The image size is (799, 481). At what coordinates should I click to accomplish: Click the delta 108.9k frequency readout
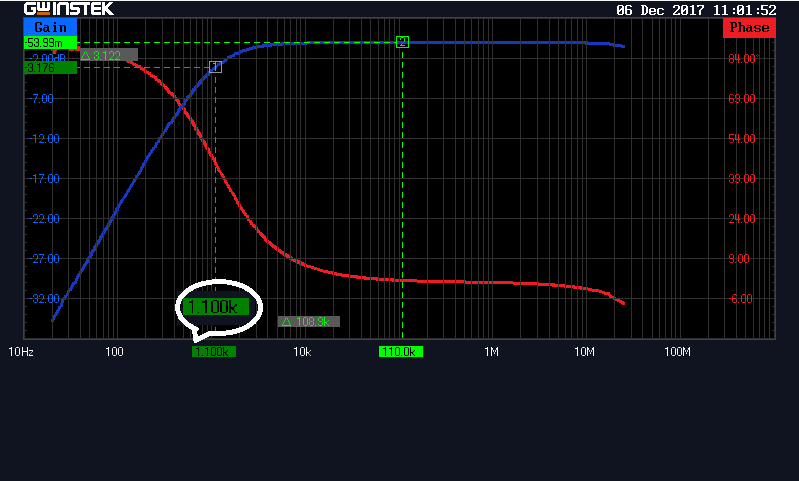tap(308, 322)
